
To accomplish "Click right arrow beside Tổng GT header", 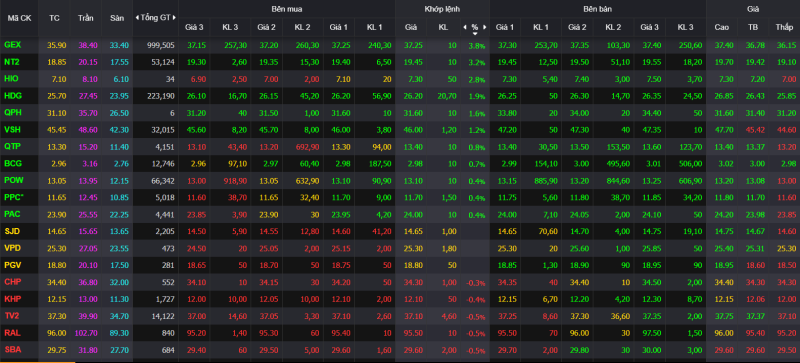I will 175,17.
